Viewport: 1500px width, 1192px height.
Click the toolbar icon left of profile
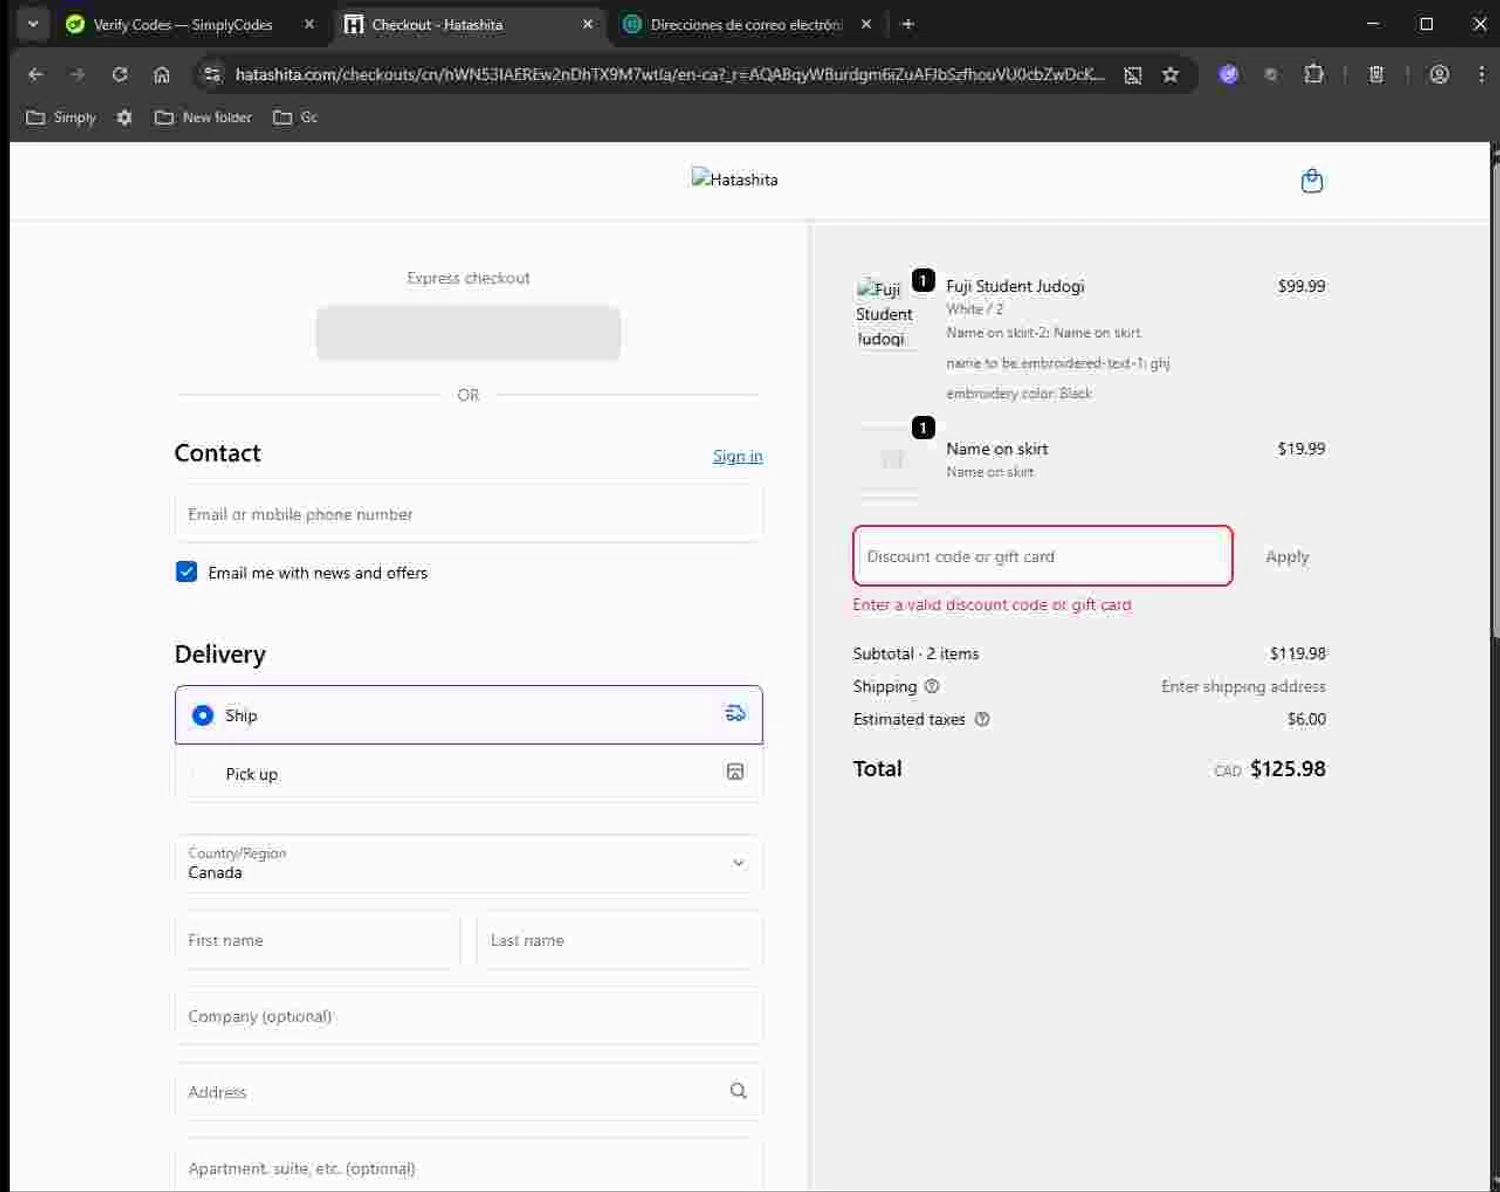pos(1376,74)
